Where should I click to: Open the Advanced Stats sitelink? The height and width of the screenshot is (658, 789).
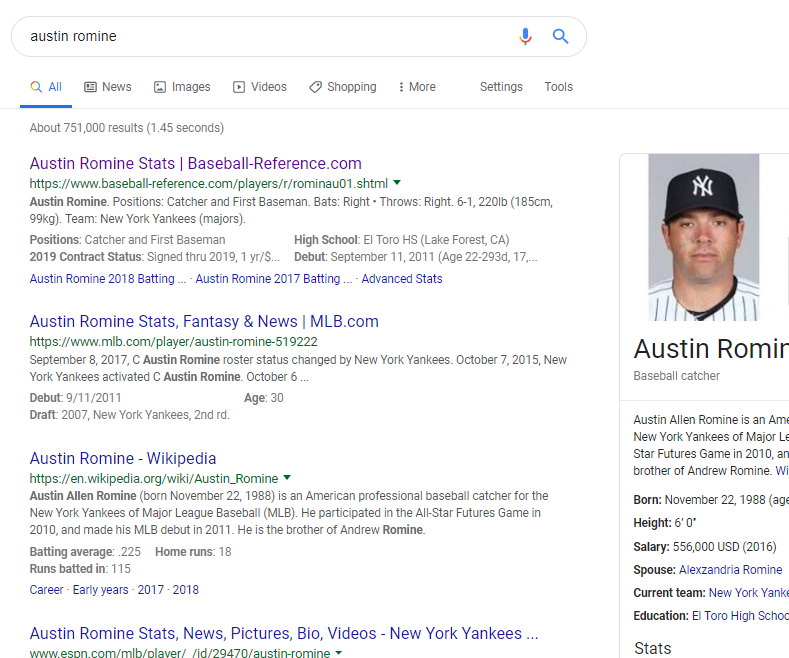(x=402, y=279)
